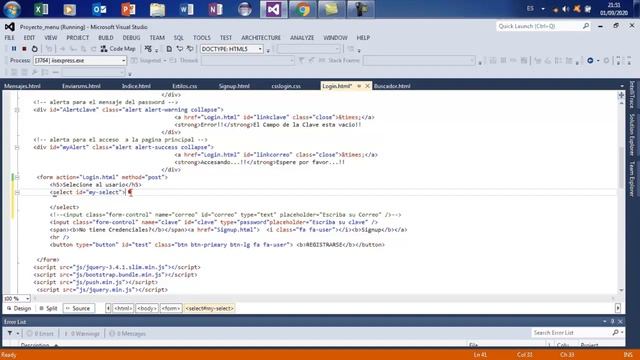Viewport: 640px width, 360px height.
Task: Switch to the Signup.html tab
Action: pyautogui.click(x=234, y=86)
